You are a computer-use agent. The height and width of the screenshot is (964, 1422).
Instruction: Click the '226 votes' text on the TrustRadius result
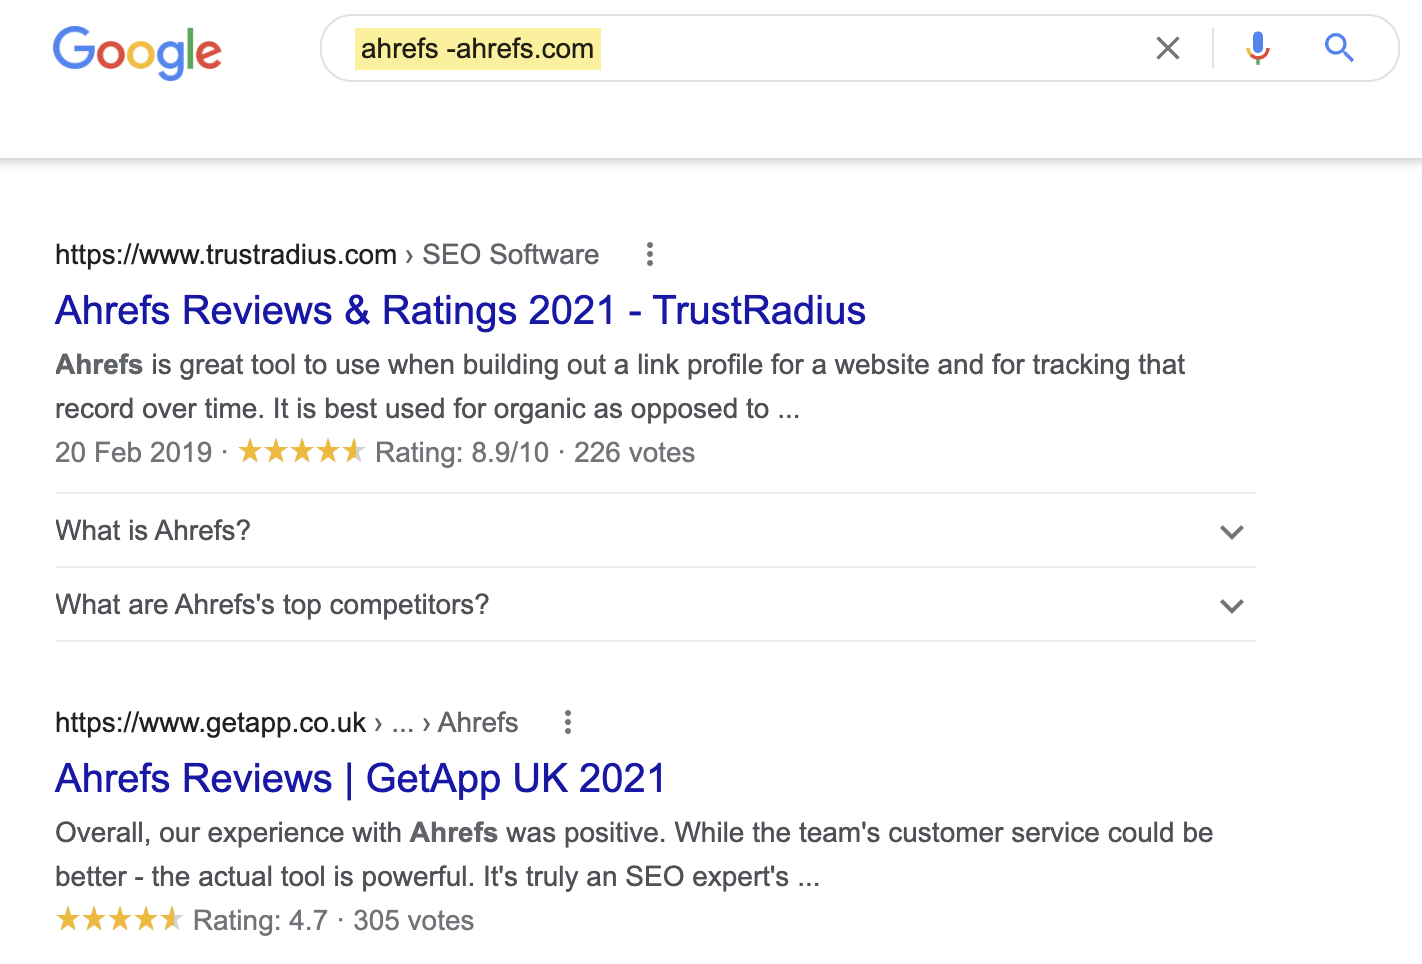click(634, 452)
